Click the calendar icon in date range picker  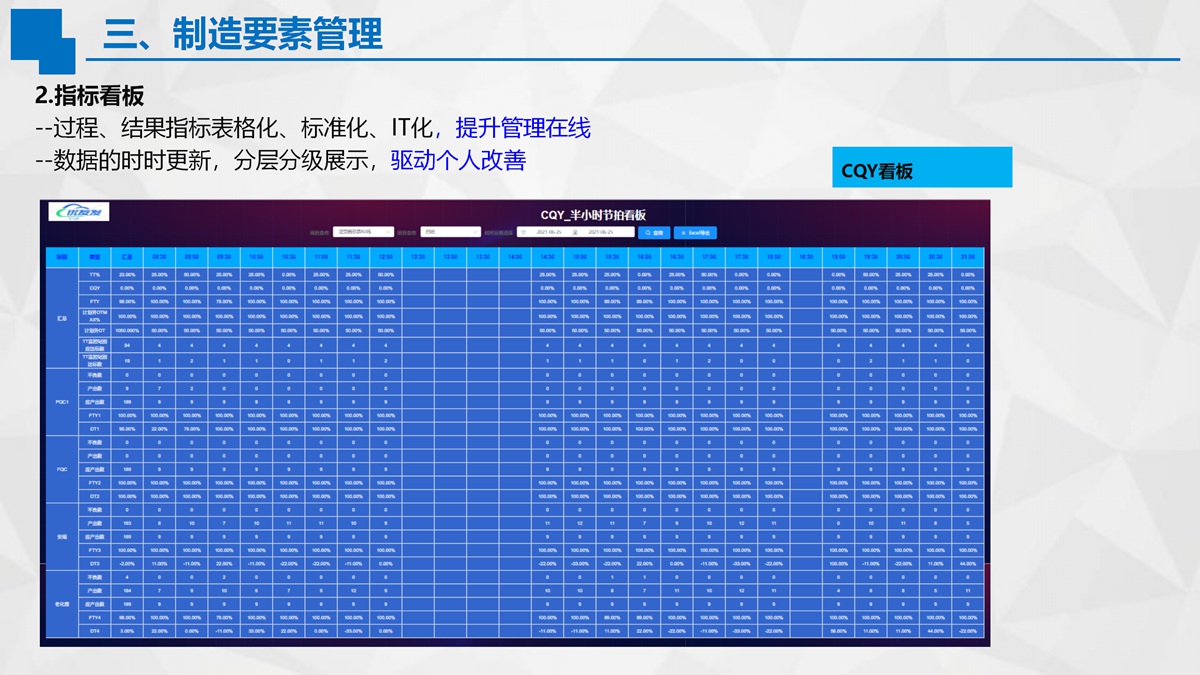[523, 232]
